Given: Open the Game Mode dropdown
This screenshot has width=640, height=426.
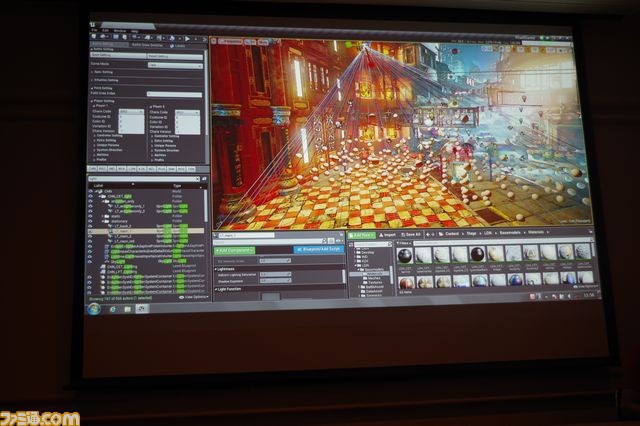Looking at the screenshot, I should (175, 65).
